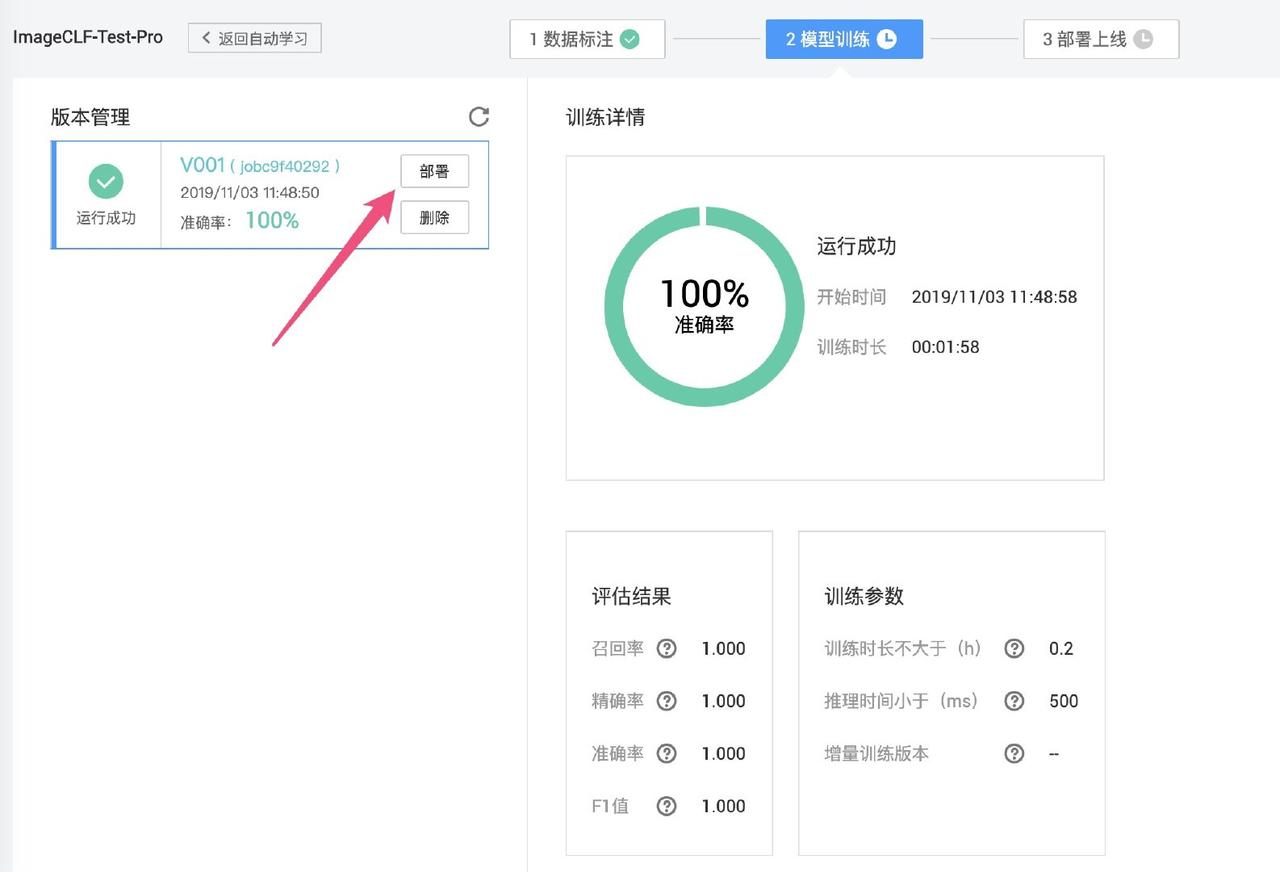This screenshot has height=872, width=1280.
Task: Go to step 1 数据标注
Action: (x=587, y=39)
